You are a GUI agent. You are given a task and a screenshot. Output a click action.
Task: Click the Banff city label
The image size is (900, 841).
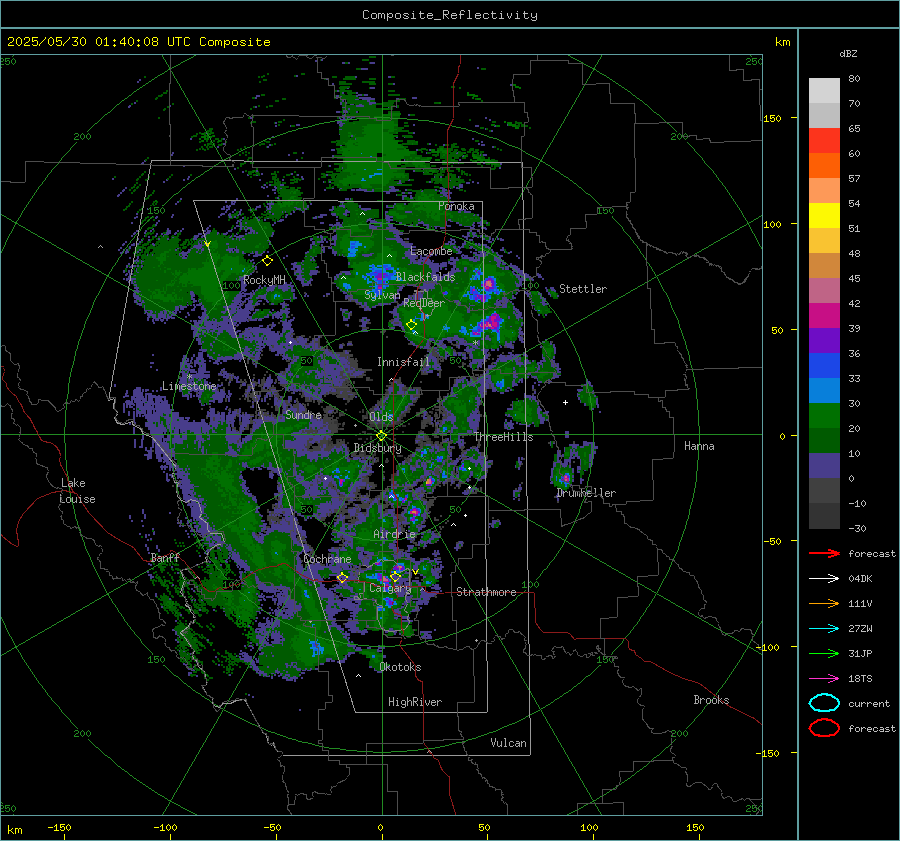click(165, 558)
